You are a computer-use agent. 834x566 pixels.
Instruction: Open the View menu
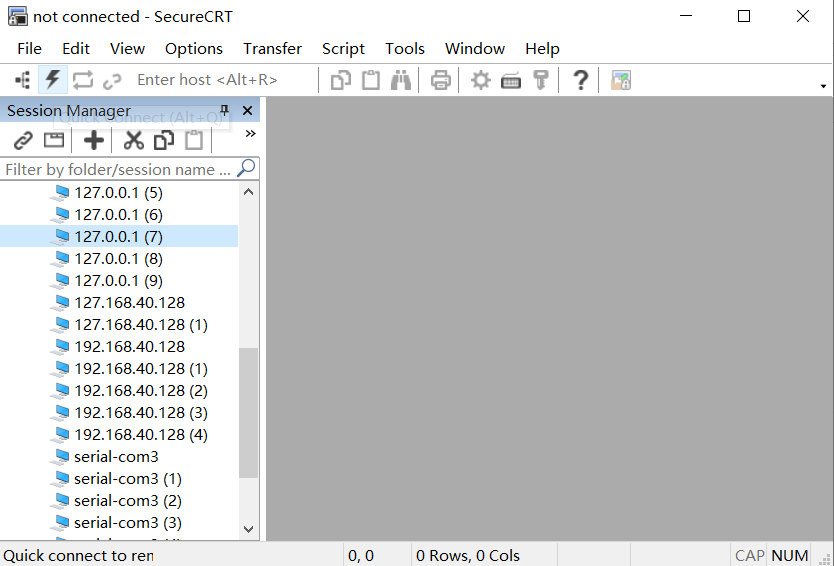click(127, 48)
